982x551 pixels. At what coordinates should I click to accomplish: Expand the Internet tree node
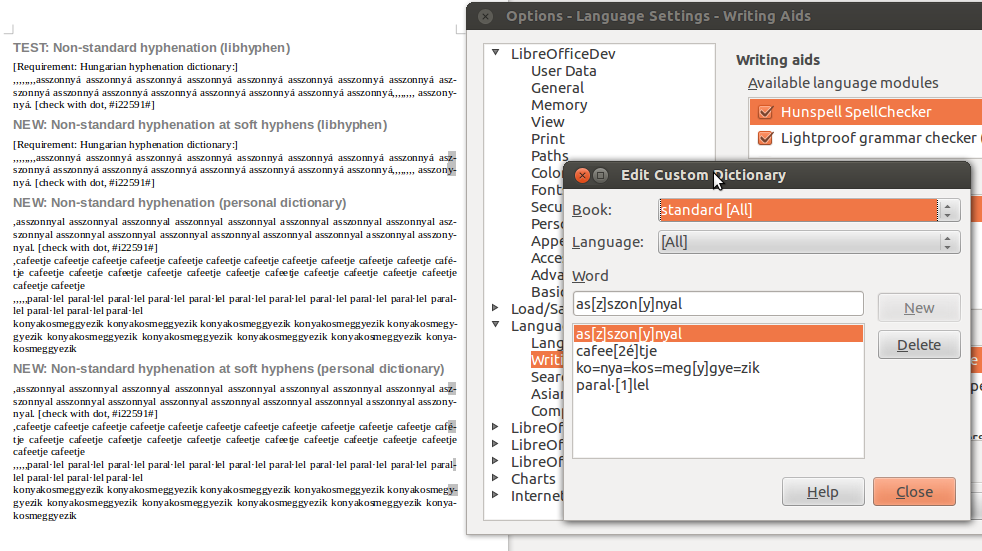(496, 495)
